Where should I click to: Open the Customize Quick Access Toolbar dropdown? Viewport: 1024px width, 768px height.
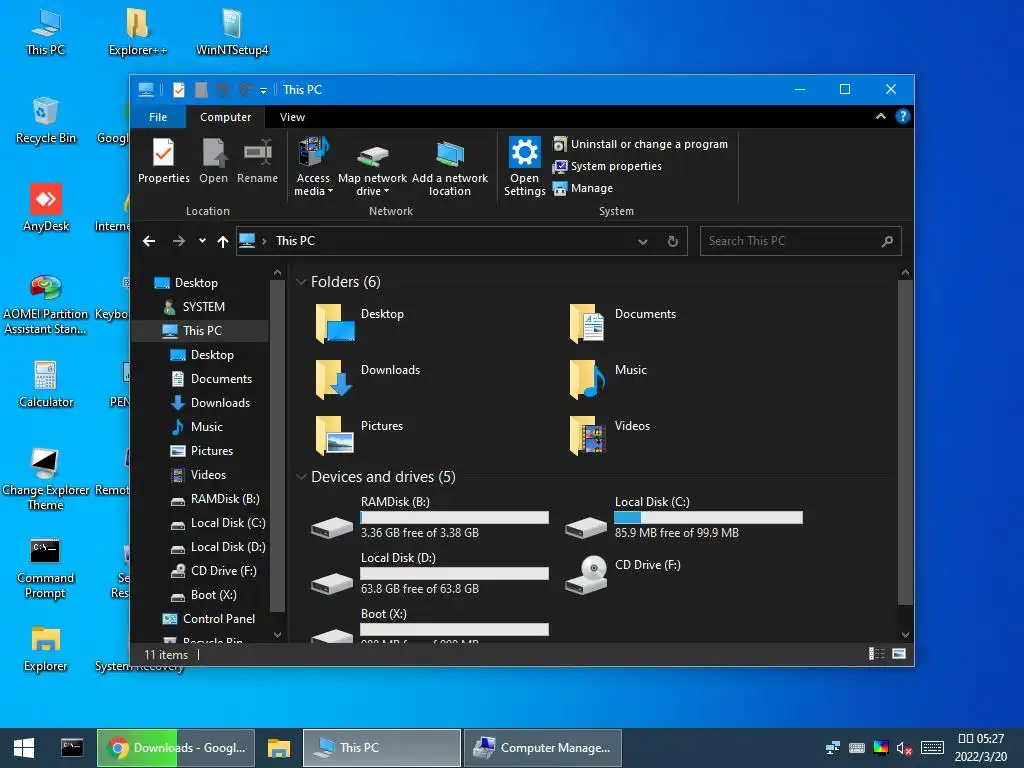point(263,91)
